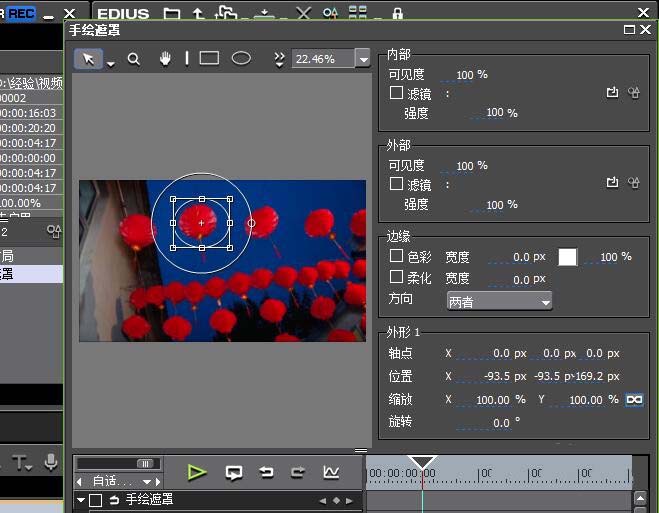Viewport: 659px width, 513px height.
Task: Click the timeline playhead marker
Action: [422, 462]
